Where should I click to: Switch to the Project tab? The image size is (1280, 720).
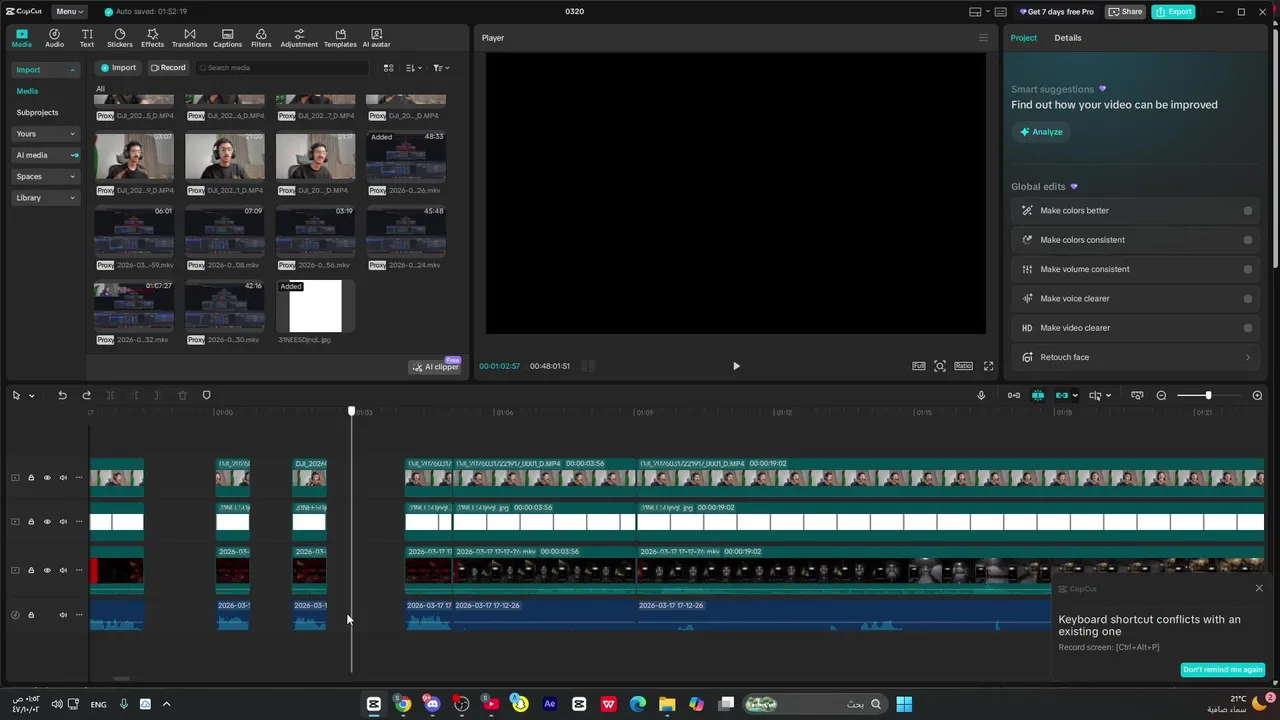point(1023,38)
